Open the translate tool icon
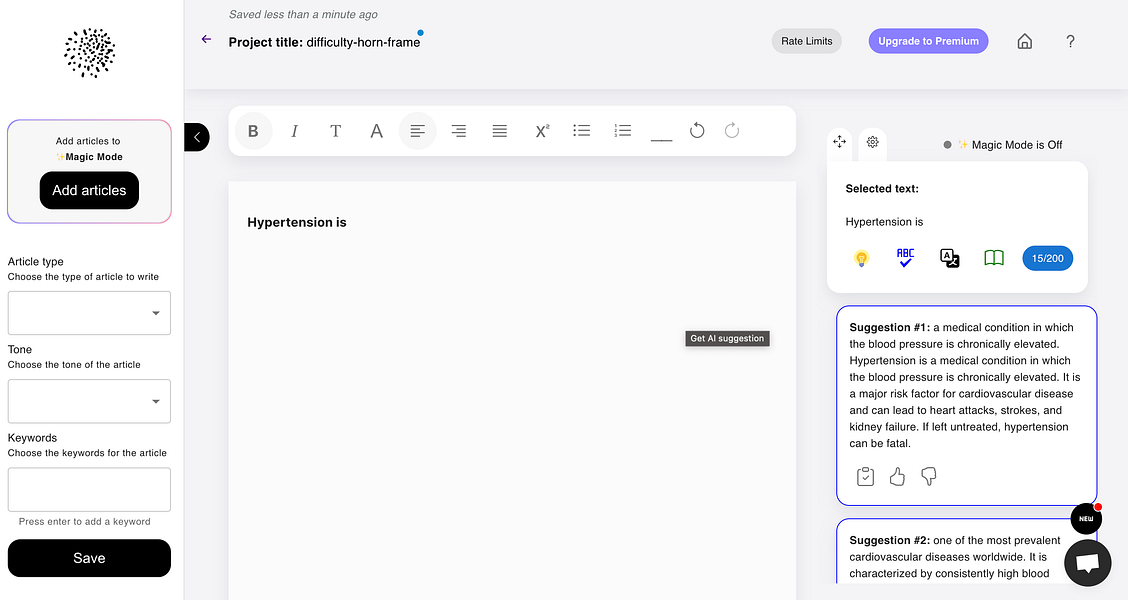Screen dimensions: 1128x600 (949, 257)
